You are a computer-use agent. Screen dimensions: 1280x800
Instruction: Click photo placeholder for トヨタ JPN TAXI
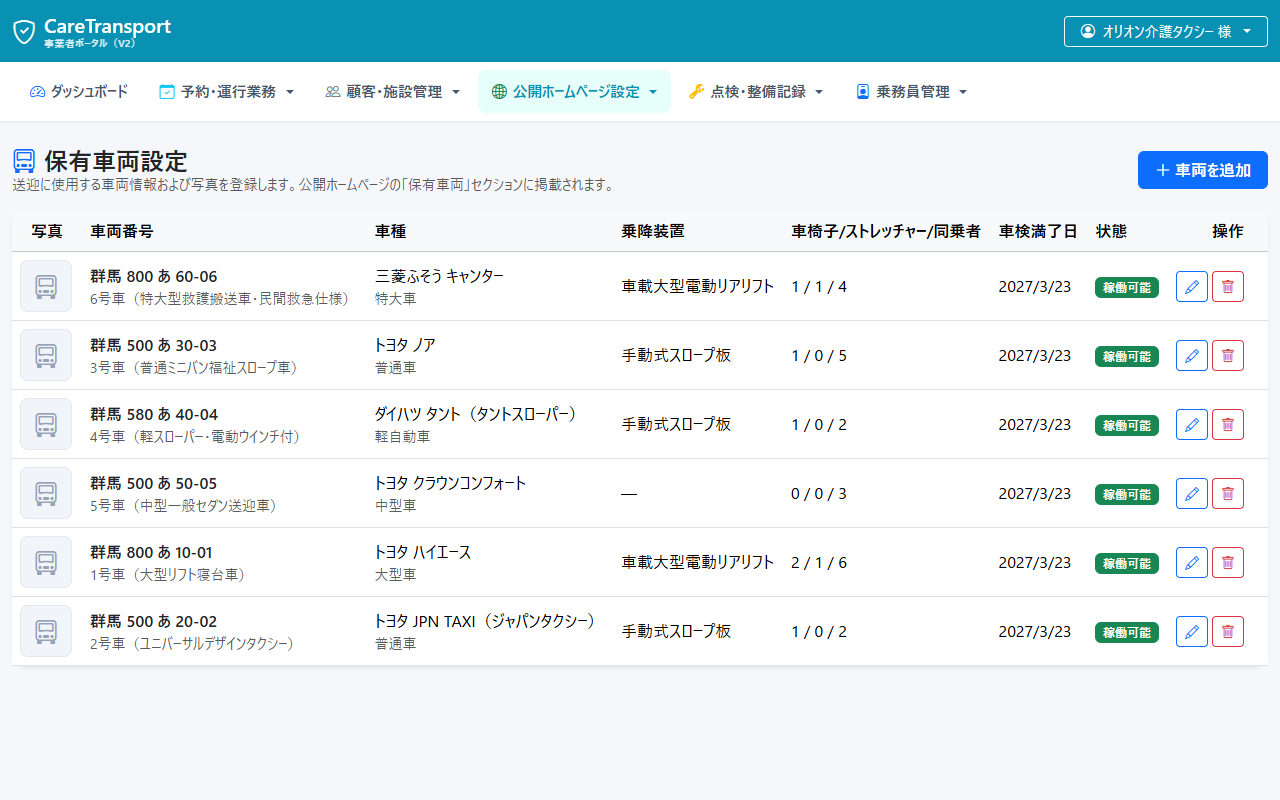point(46,632)
